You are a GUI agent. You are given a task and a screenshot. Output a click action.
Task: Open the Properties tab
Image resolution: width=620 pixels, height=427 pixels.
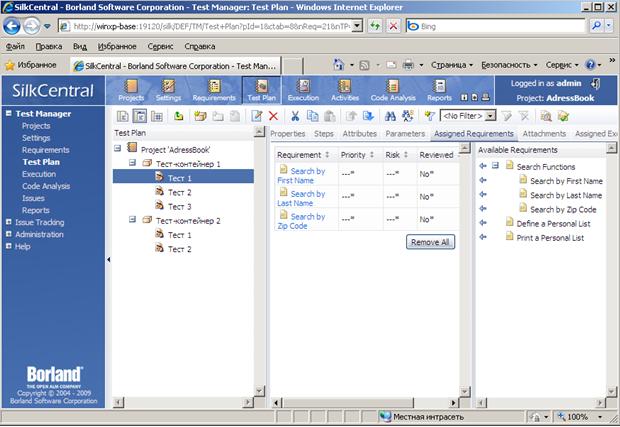(x=287, y=134)
